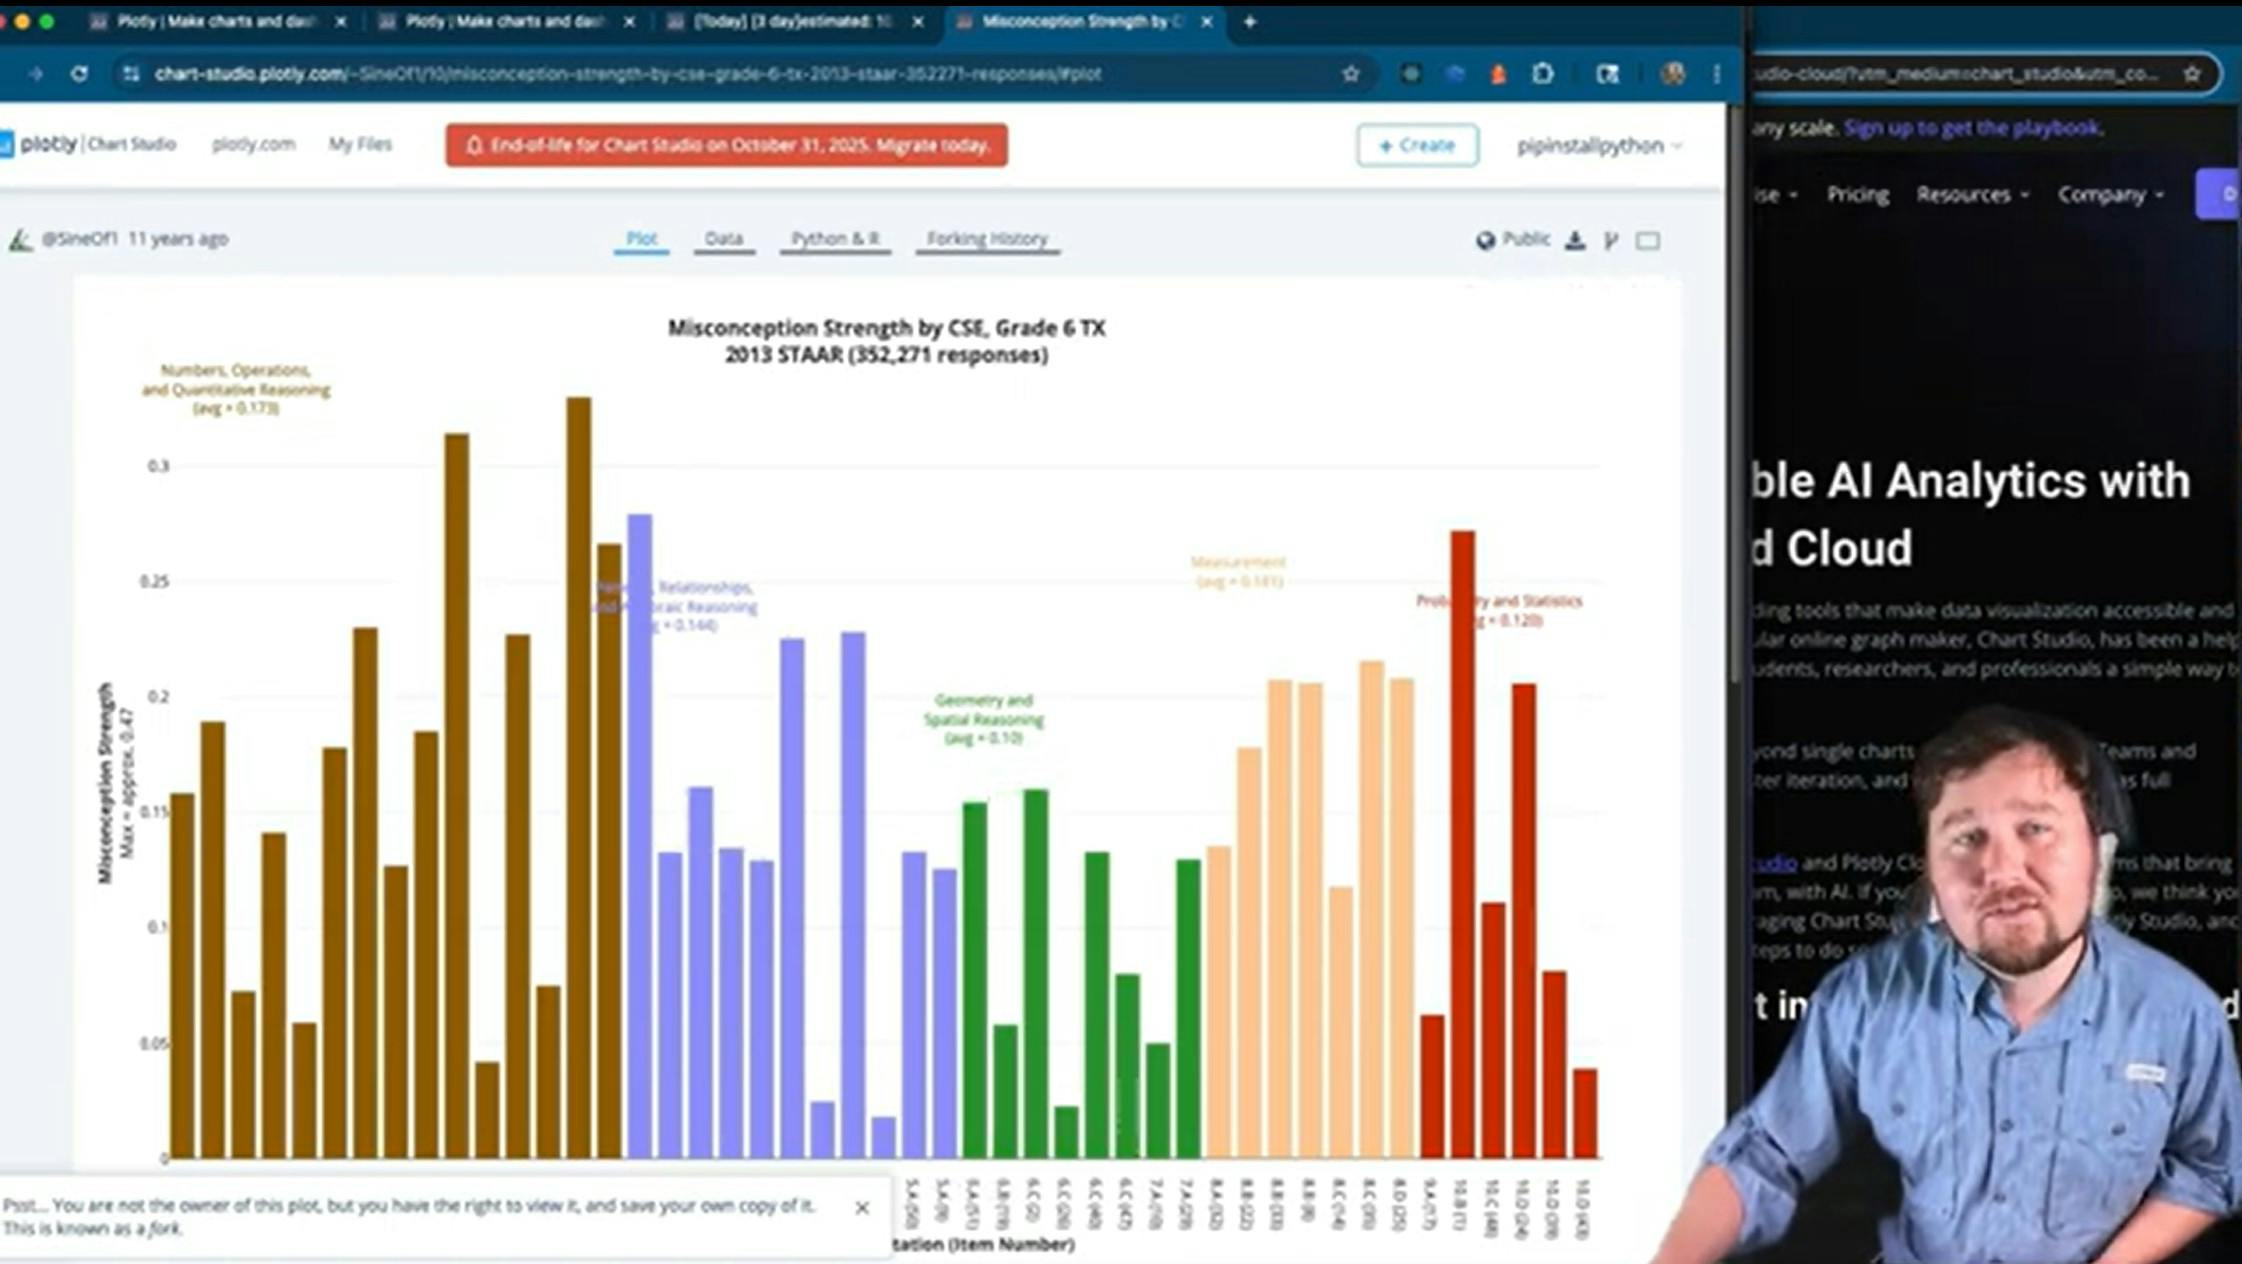
Task: Switch to the Data tab
Action: click(x=723, y=239)
